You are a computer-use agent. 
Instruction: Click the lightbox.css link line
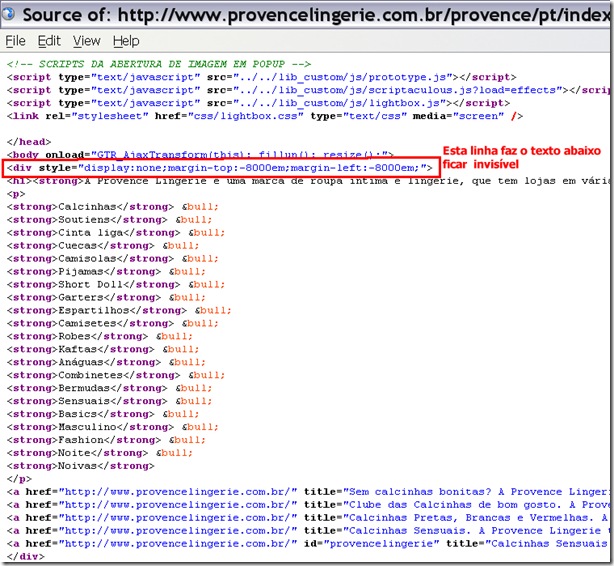265,116
